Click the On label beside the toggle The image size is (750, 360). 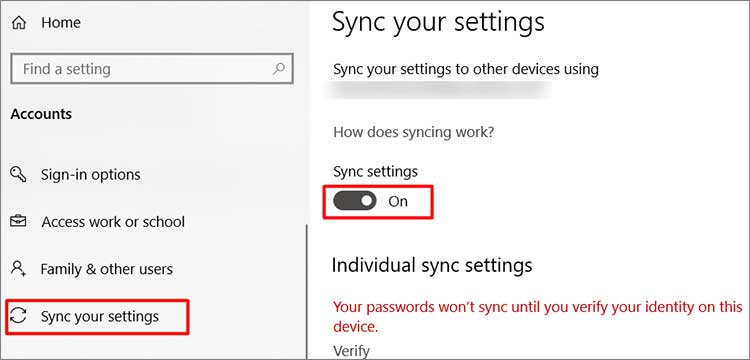[x=397, y=201]
